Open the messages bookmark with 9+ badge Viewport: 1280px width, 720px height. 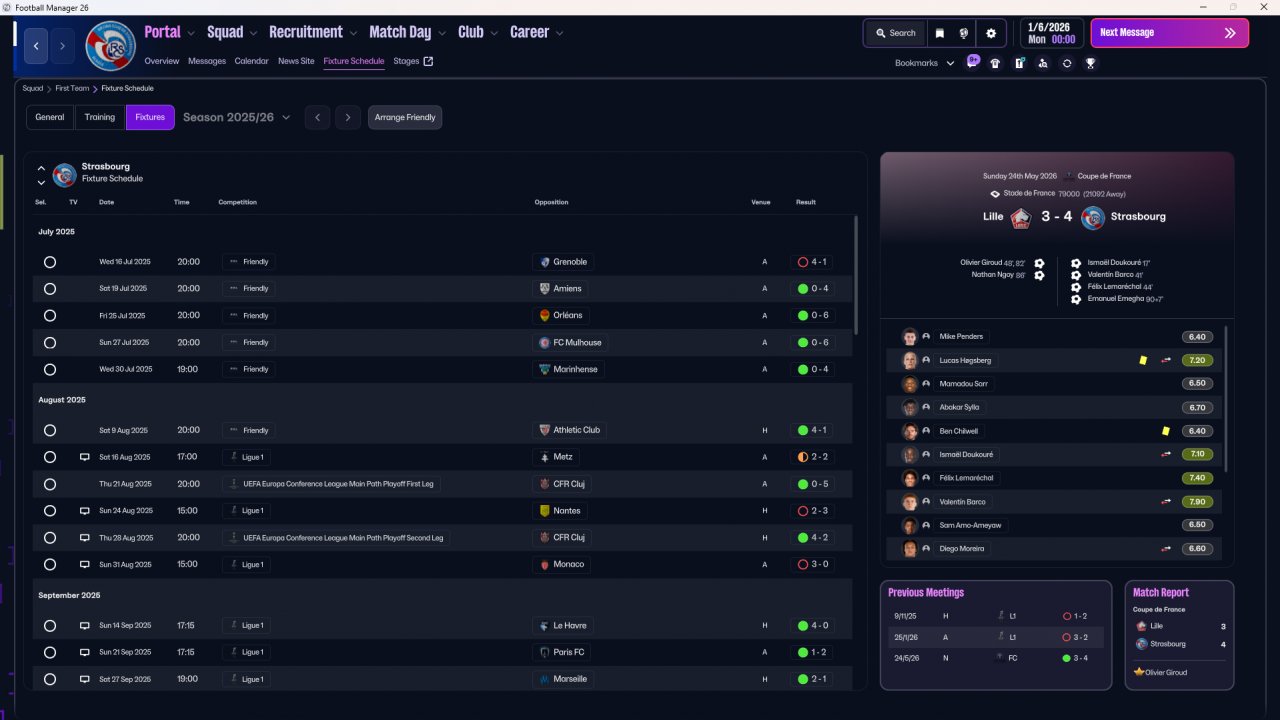pyautogui.click(x=973, y=62)
